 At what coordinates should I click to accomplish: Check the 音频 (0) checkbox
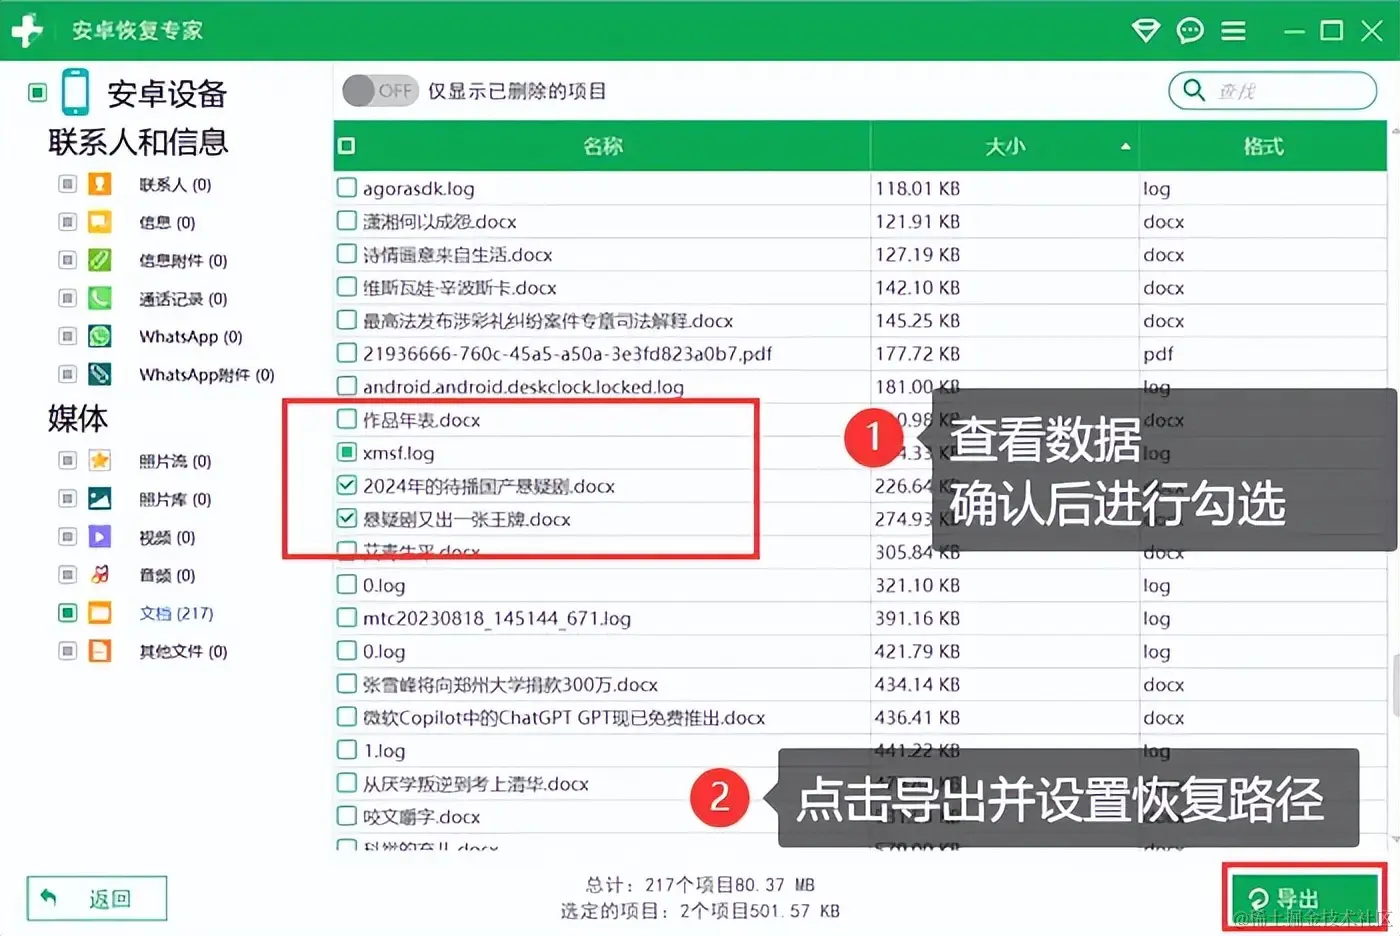point(67,574)
